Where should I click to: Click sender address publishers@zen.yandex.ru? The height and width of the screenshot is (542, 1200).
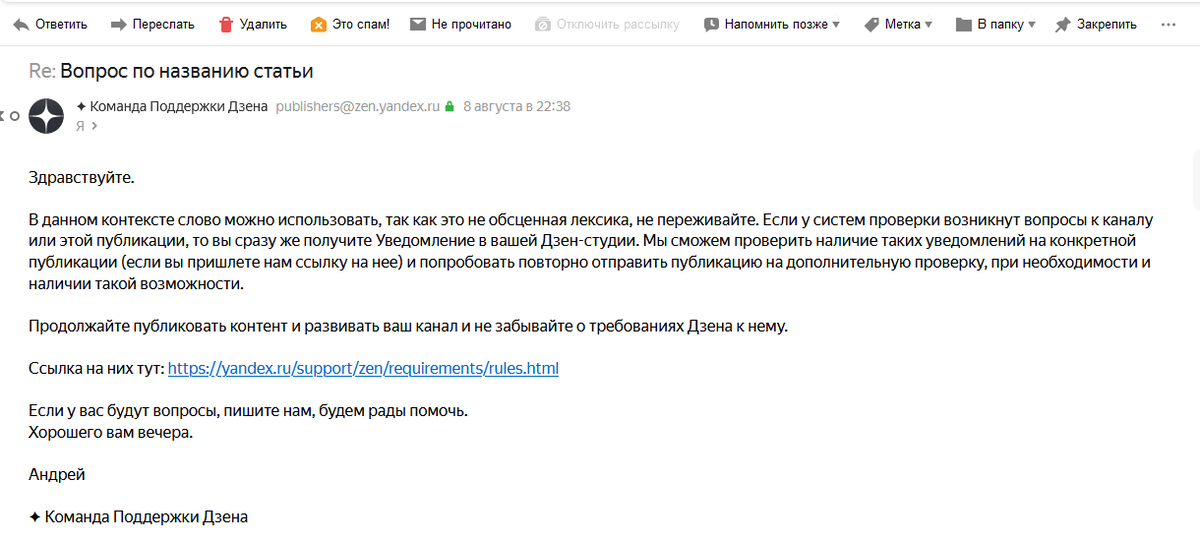click(358, 106)
